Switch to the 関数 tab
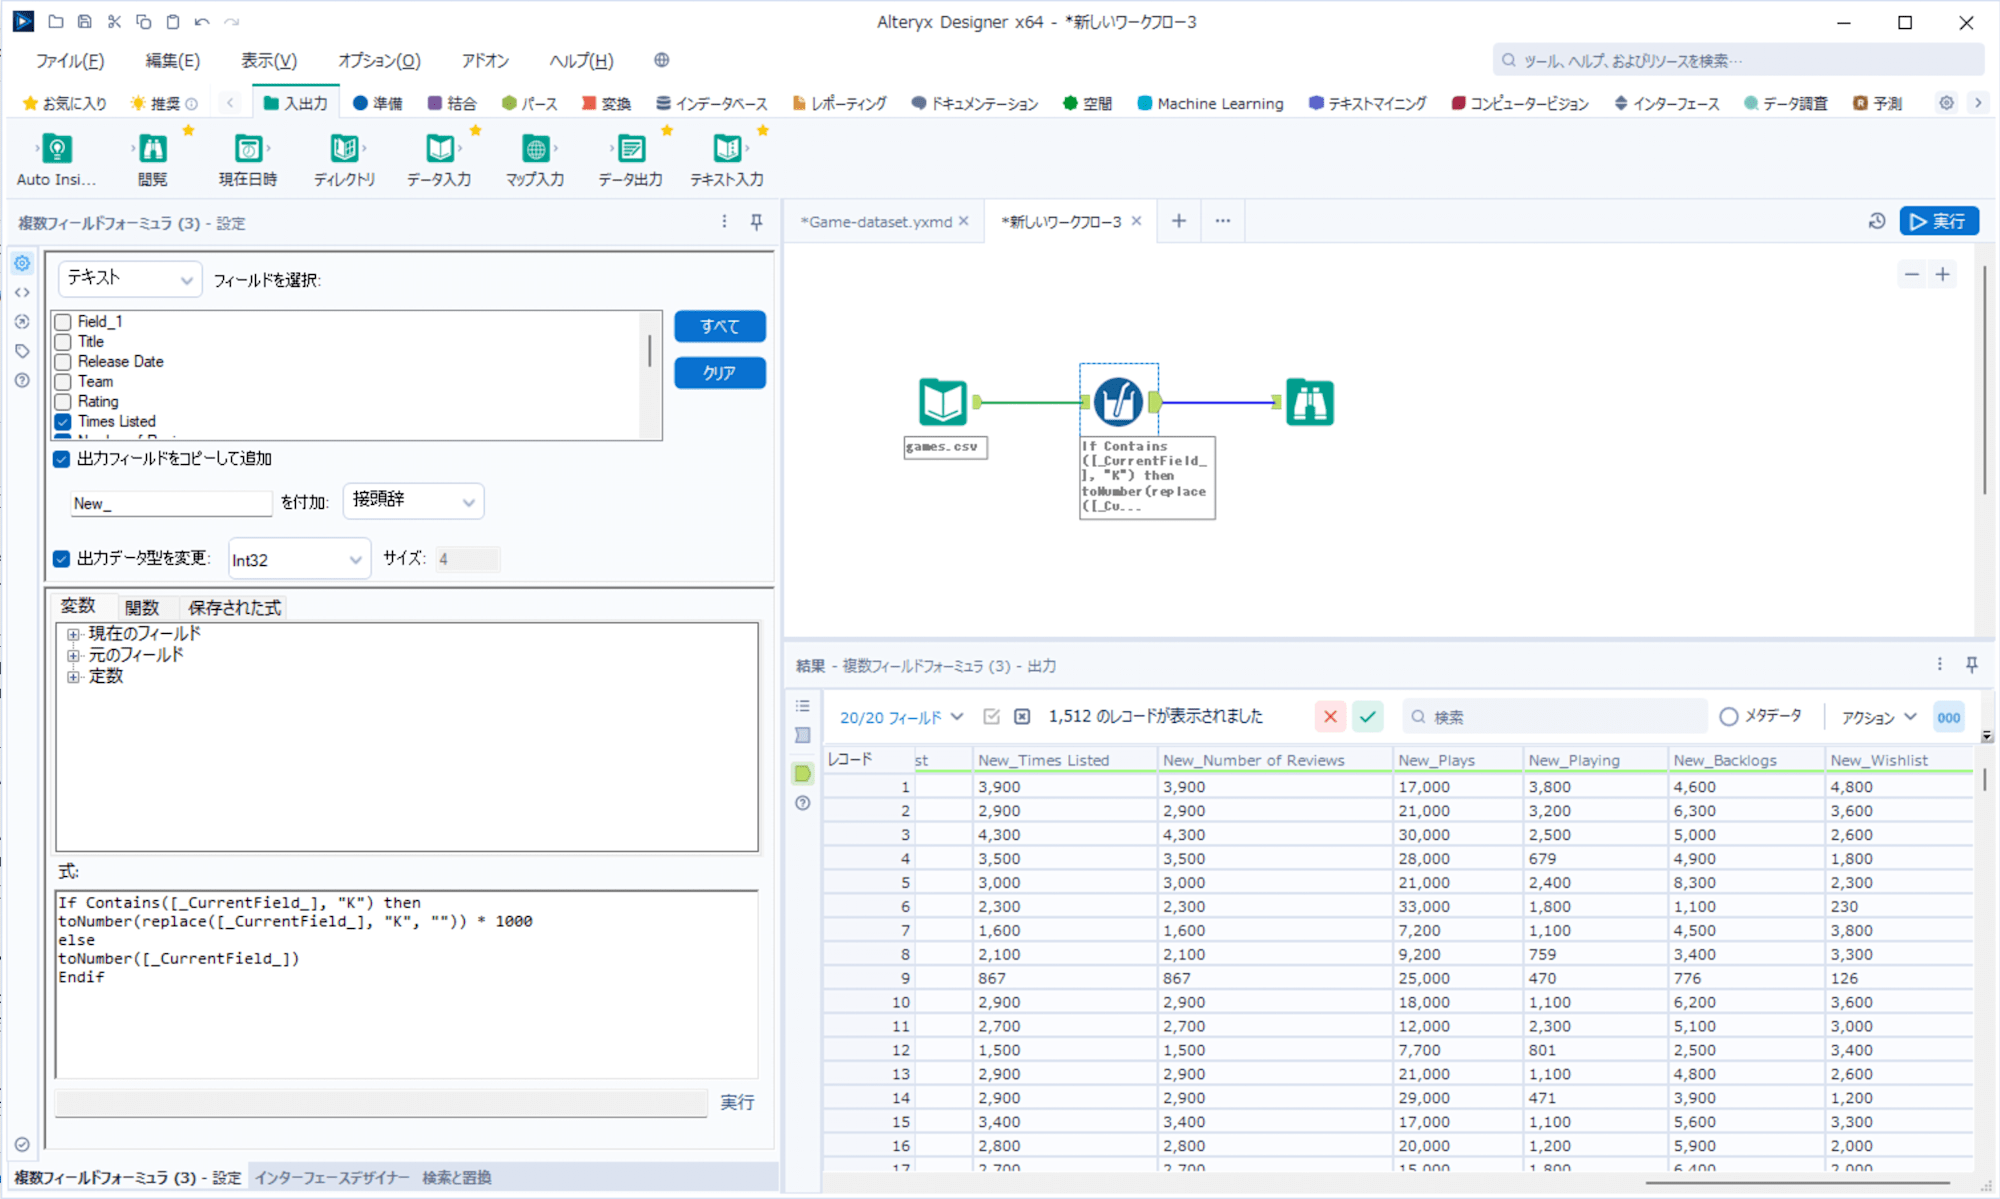 point(142,607)
